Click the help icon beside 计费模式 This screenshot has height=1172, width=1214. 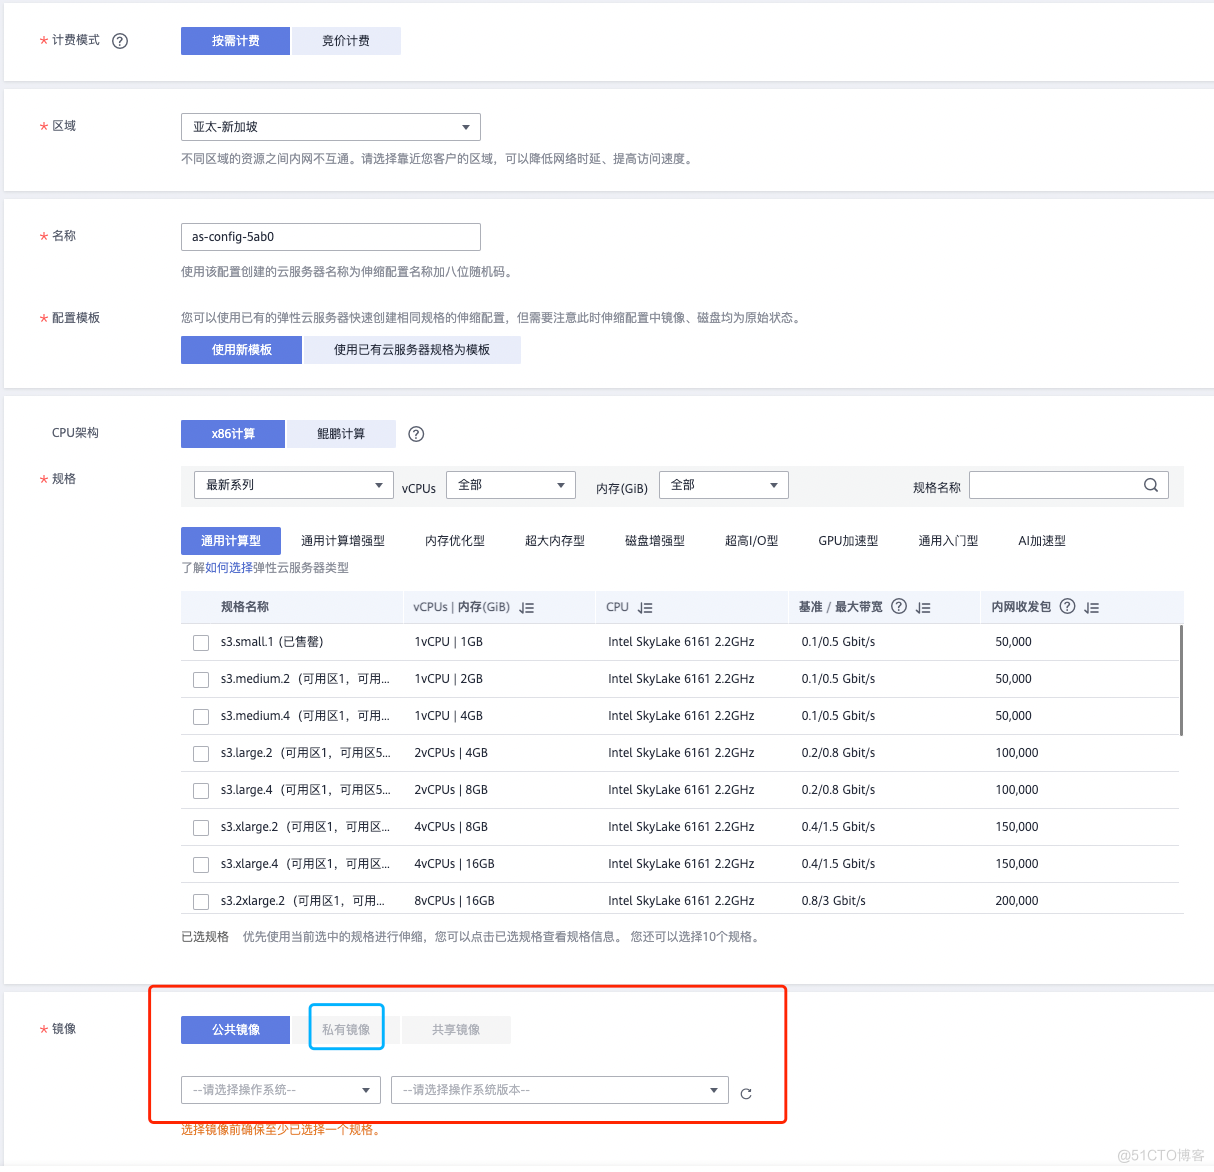120,41
